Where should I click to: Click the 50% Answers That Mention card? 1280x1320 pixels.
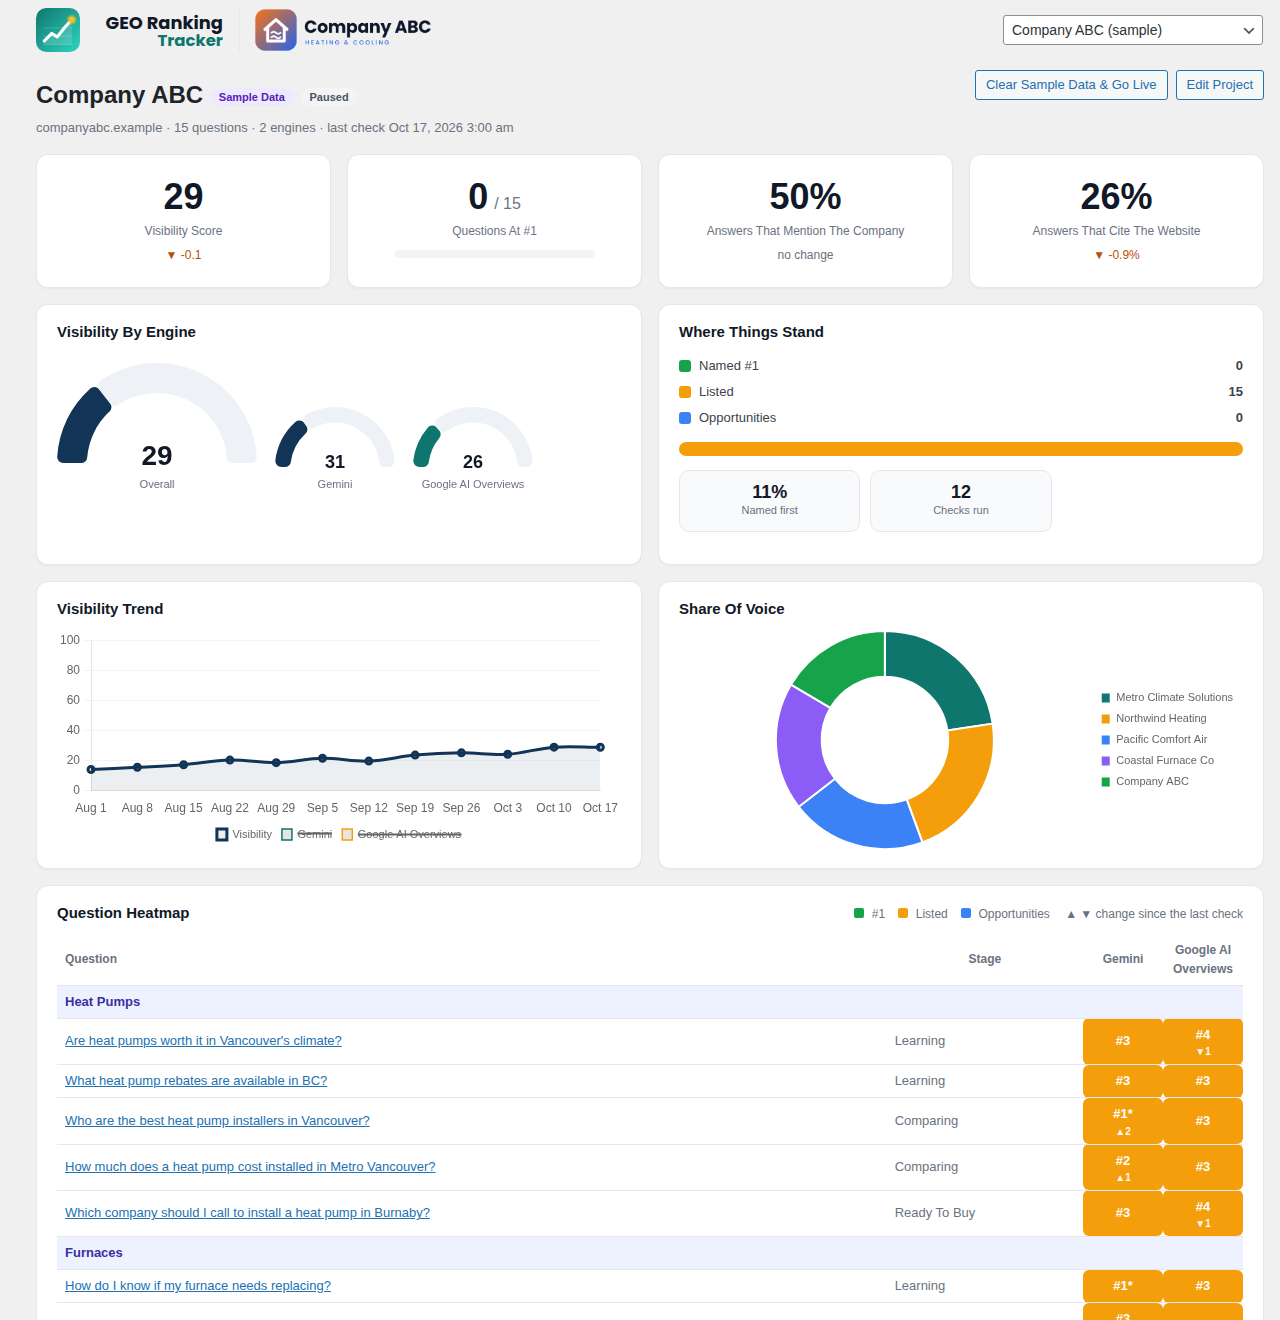[x=806, y=221]
